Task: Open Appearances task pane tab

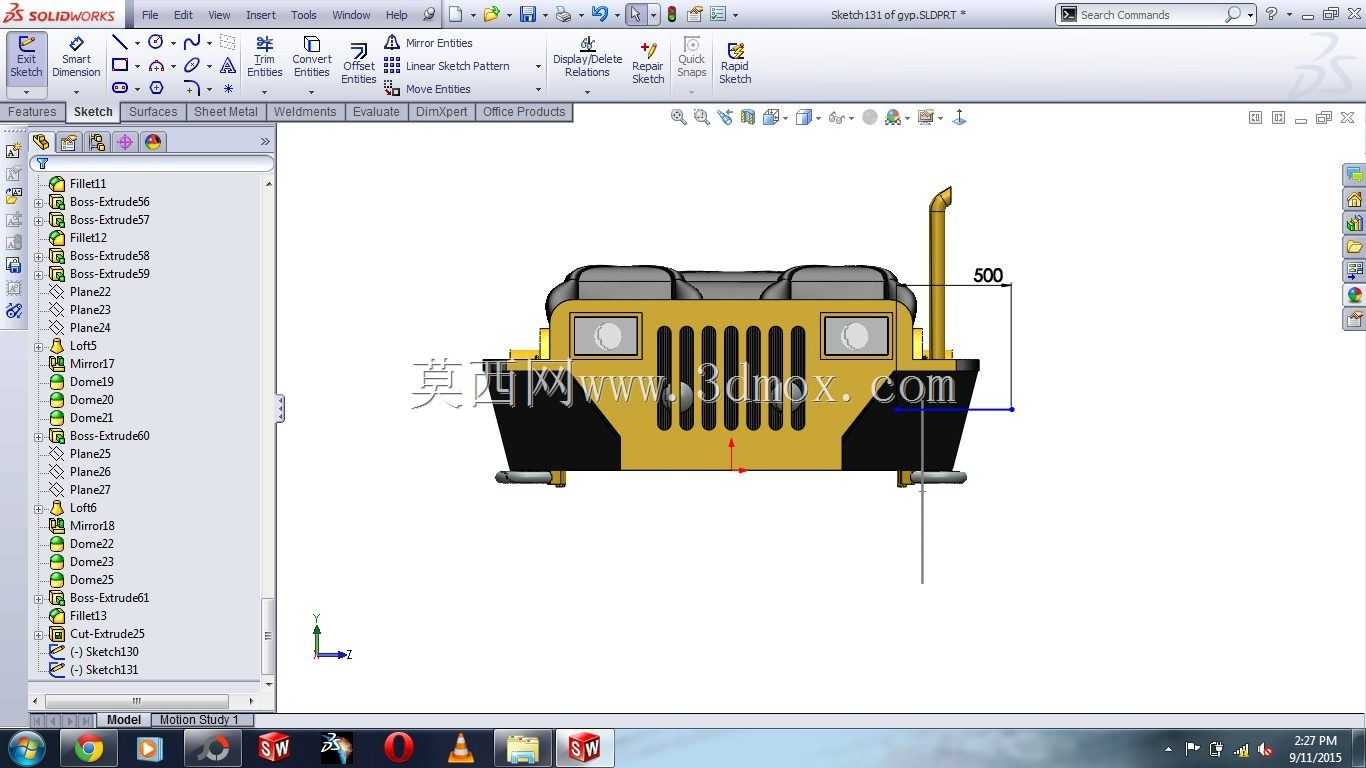Action: (1354, 295)
